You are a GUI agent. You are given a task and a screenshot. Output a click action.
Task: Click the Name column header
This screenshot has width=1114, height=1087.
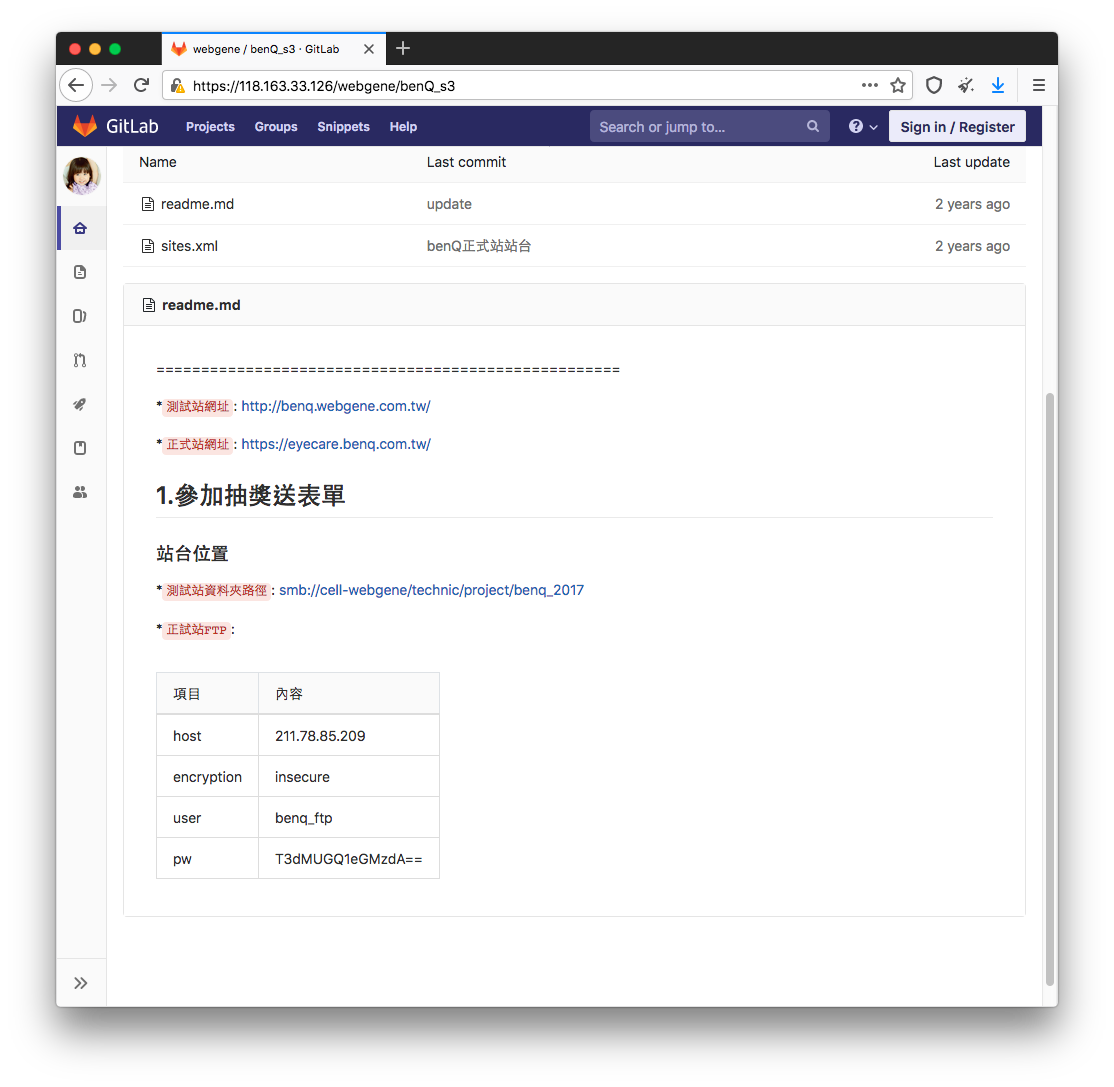coord(158,162)
